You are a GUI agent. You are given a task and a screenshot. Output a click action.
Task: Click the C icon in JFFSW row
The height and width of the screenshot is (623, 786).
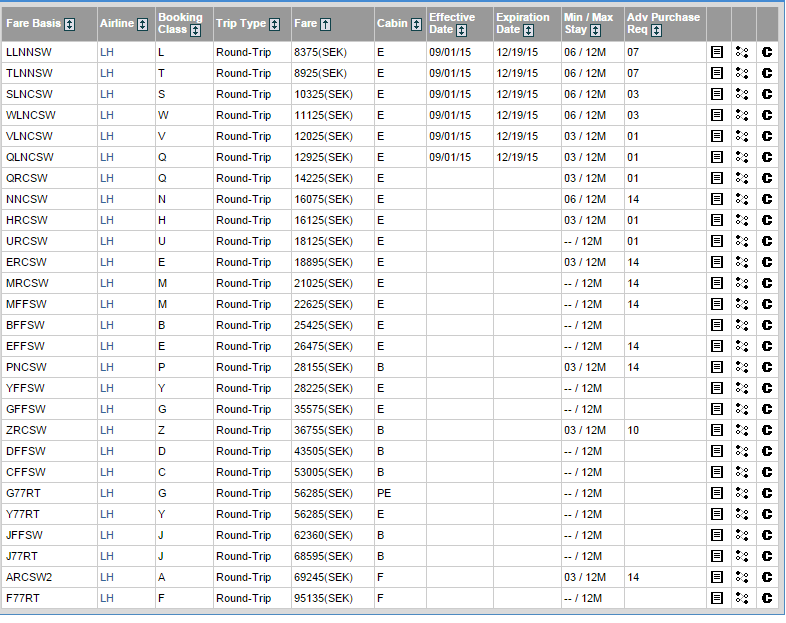(x=767, y=535)
